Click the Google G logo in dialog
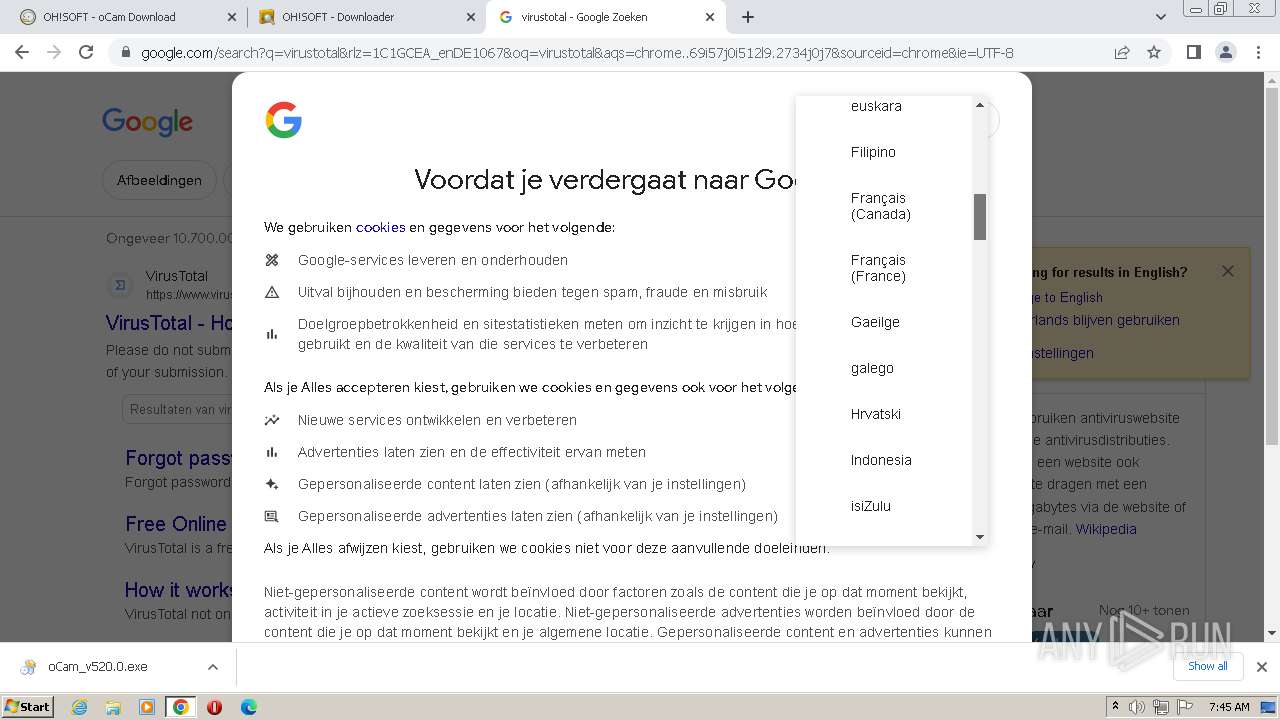 click(284, 120)
